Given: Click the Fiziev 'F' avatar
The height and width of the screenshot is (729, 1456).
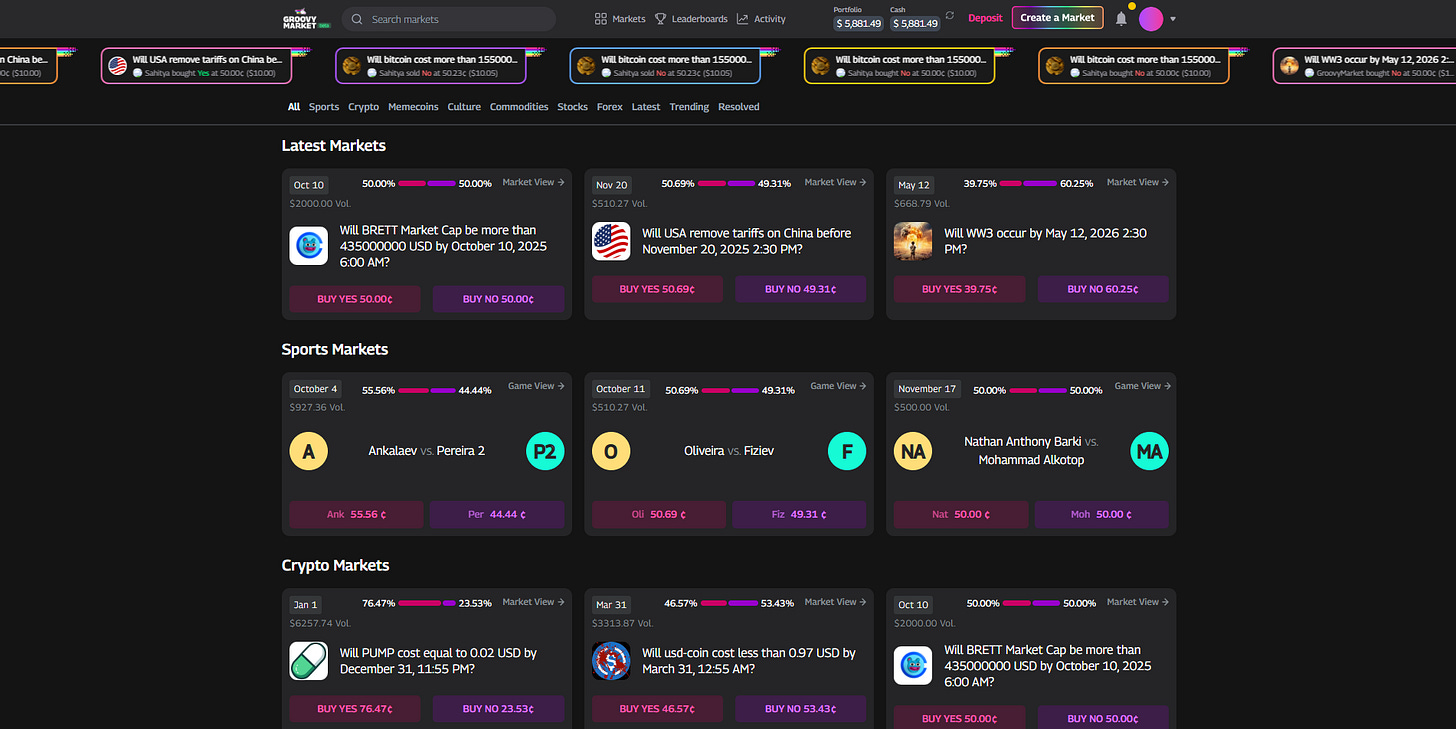Looking at the screenshot, I should 847,451.
